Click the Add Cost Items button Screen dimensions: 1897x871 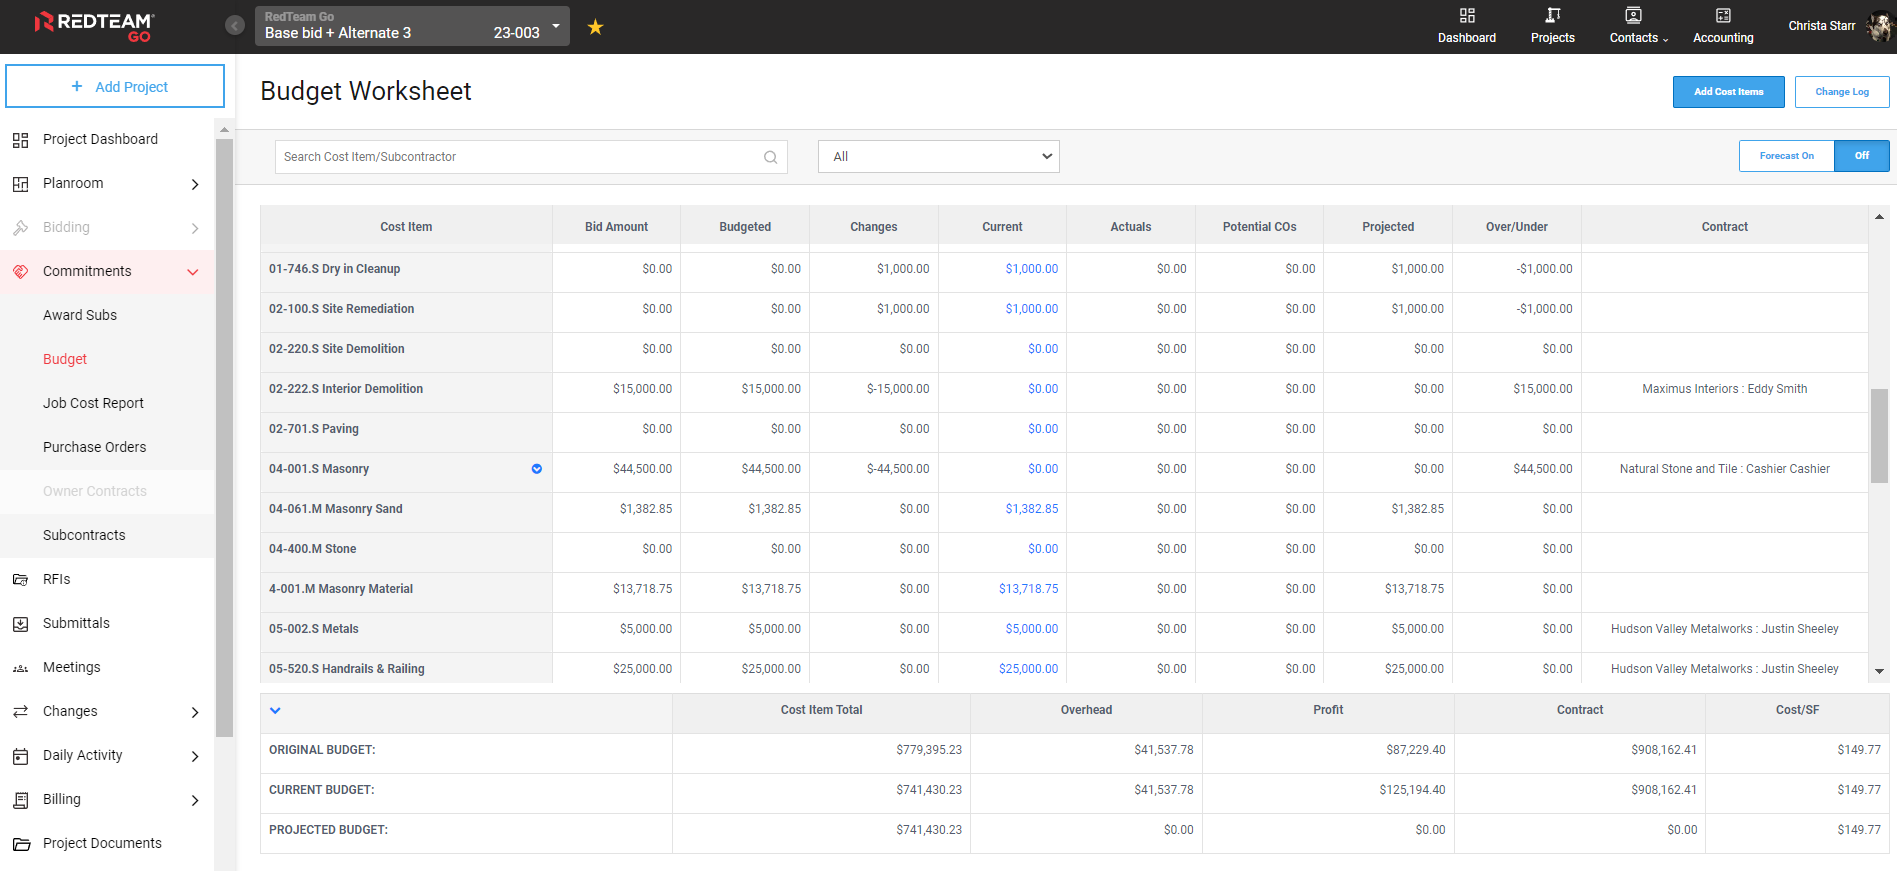click(x=1728, y=92)
